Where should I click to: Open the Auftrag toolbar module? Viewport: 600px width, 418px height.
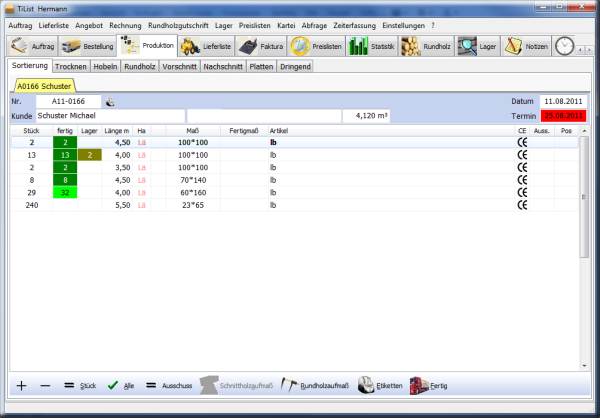32,46
